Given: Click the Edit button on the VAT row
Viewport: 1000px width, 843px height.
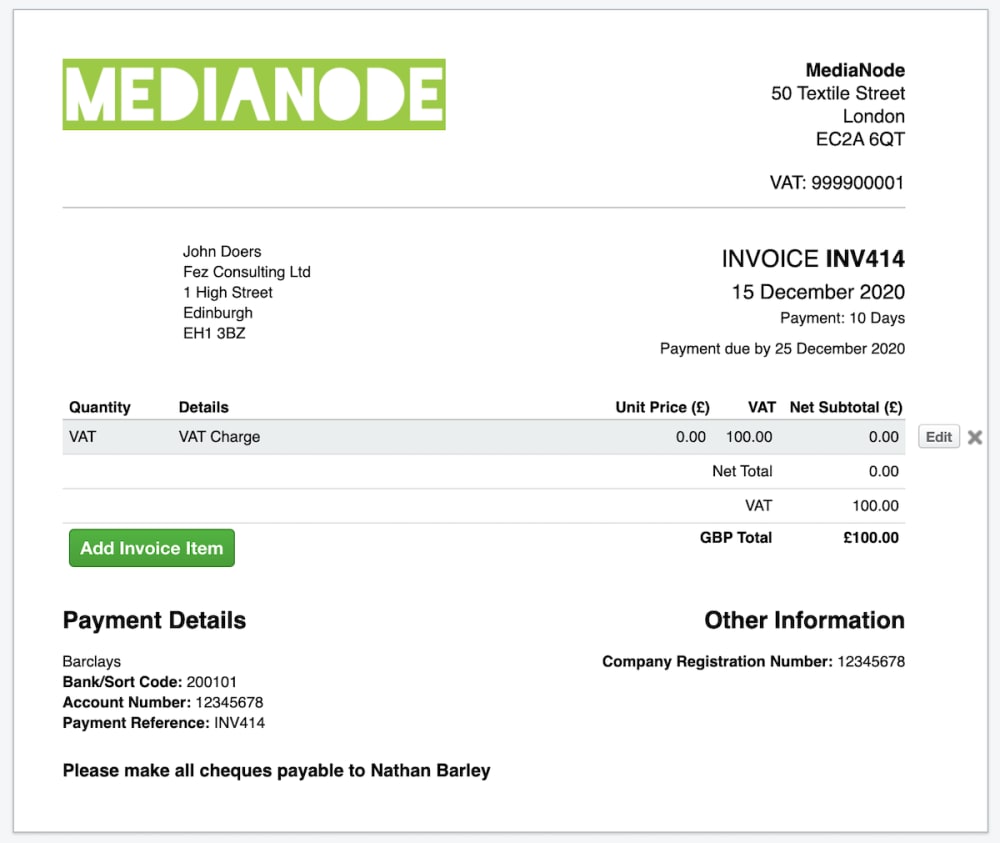Looking at the screenshot, I should pos(938,436).
